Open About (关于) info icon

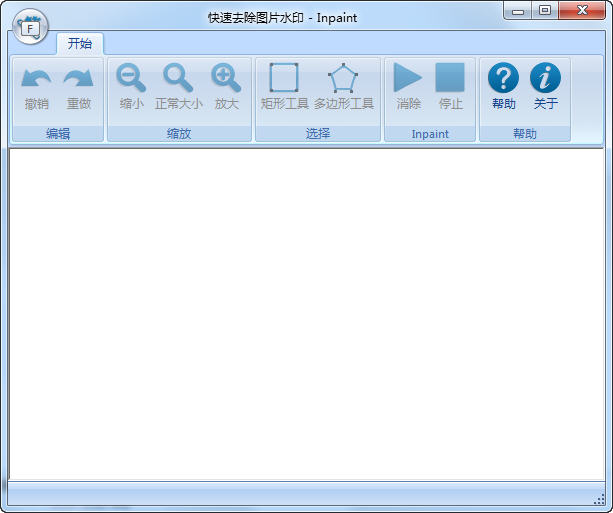coord(545,77)
